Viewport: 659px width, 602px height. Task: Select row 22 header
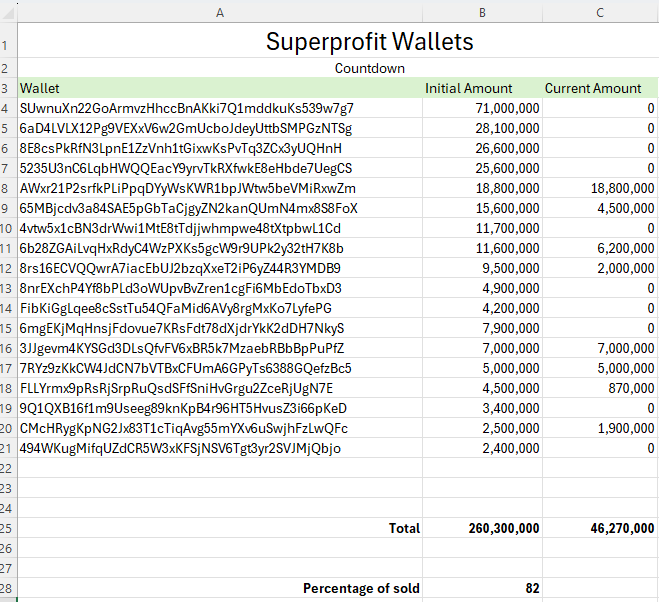pos(8,468)
